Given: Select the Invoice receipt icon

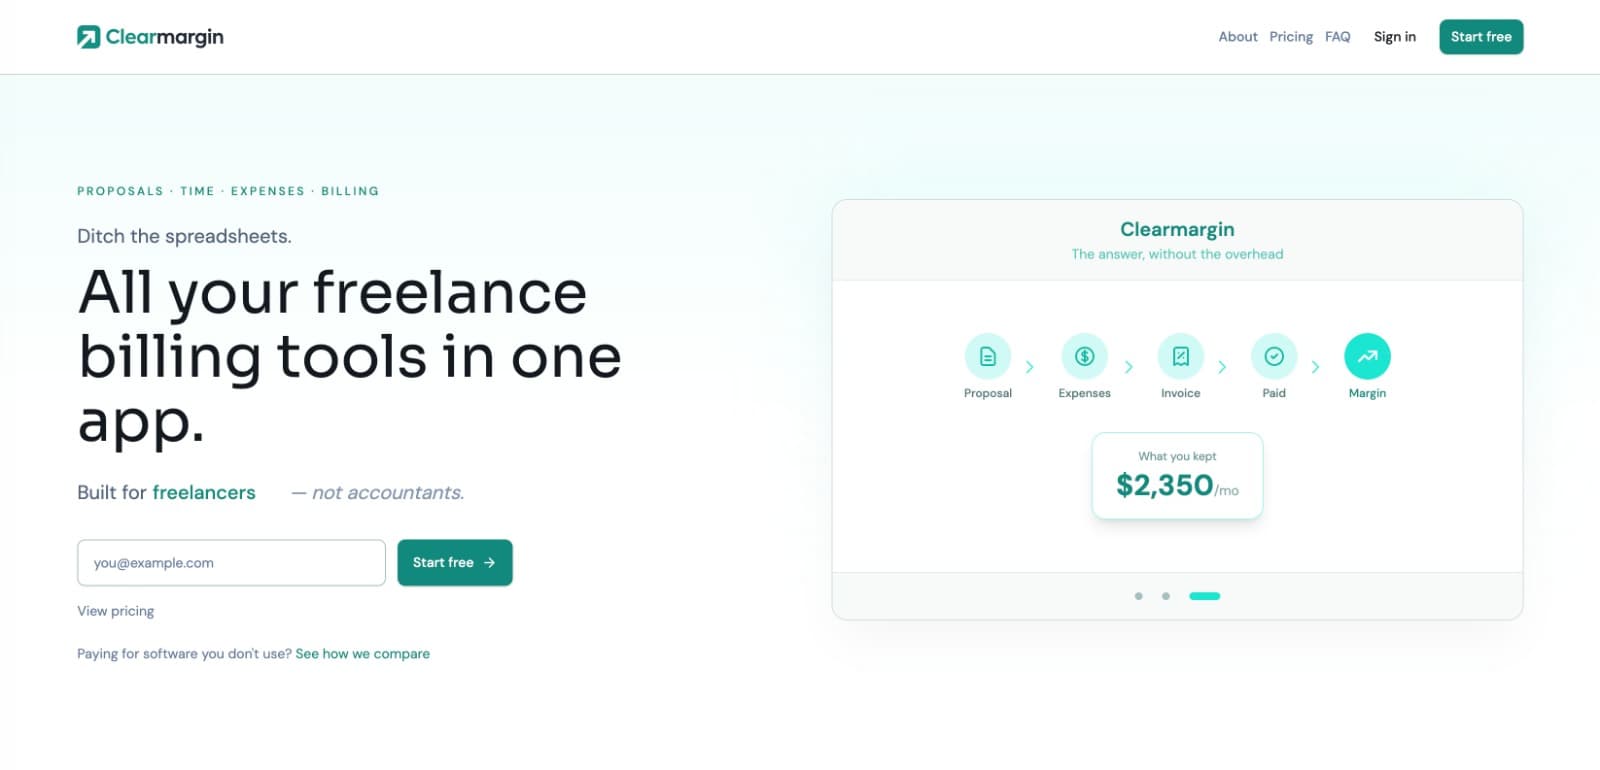Looking at the screenshot, I should 1180,357.
